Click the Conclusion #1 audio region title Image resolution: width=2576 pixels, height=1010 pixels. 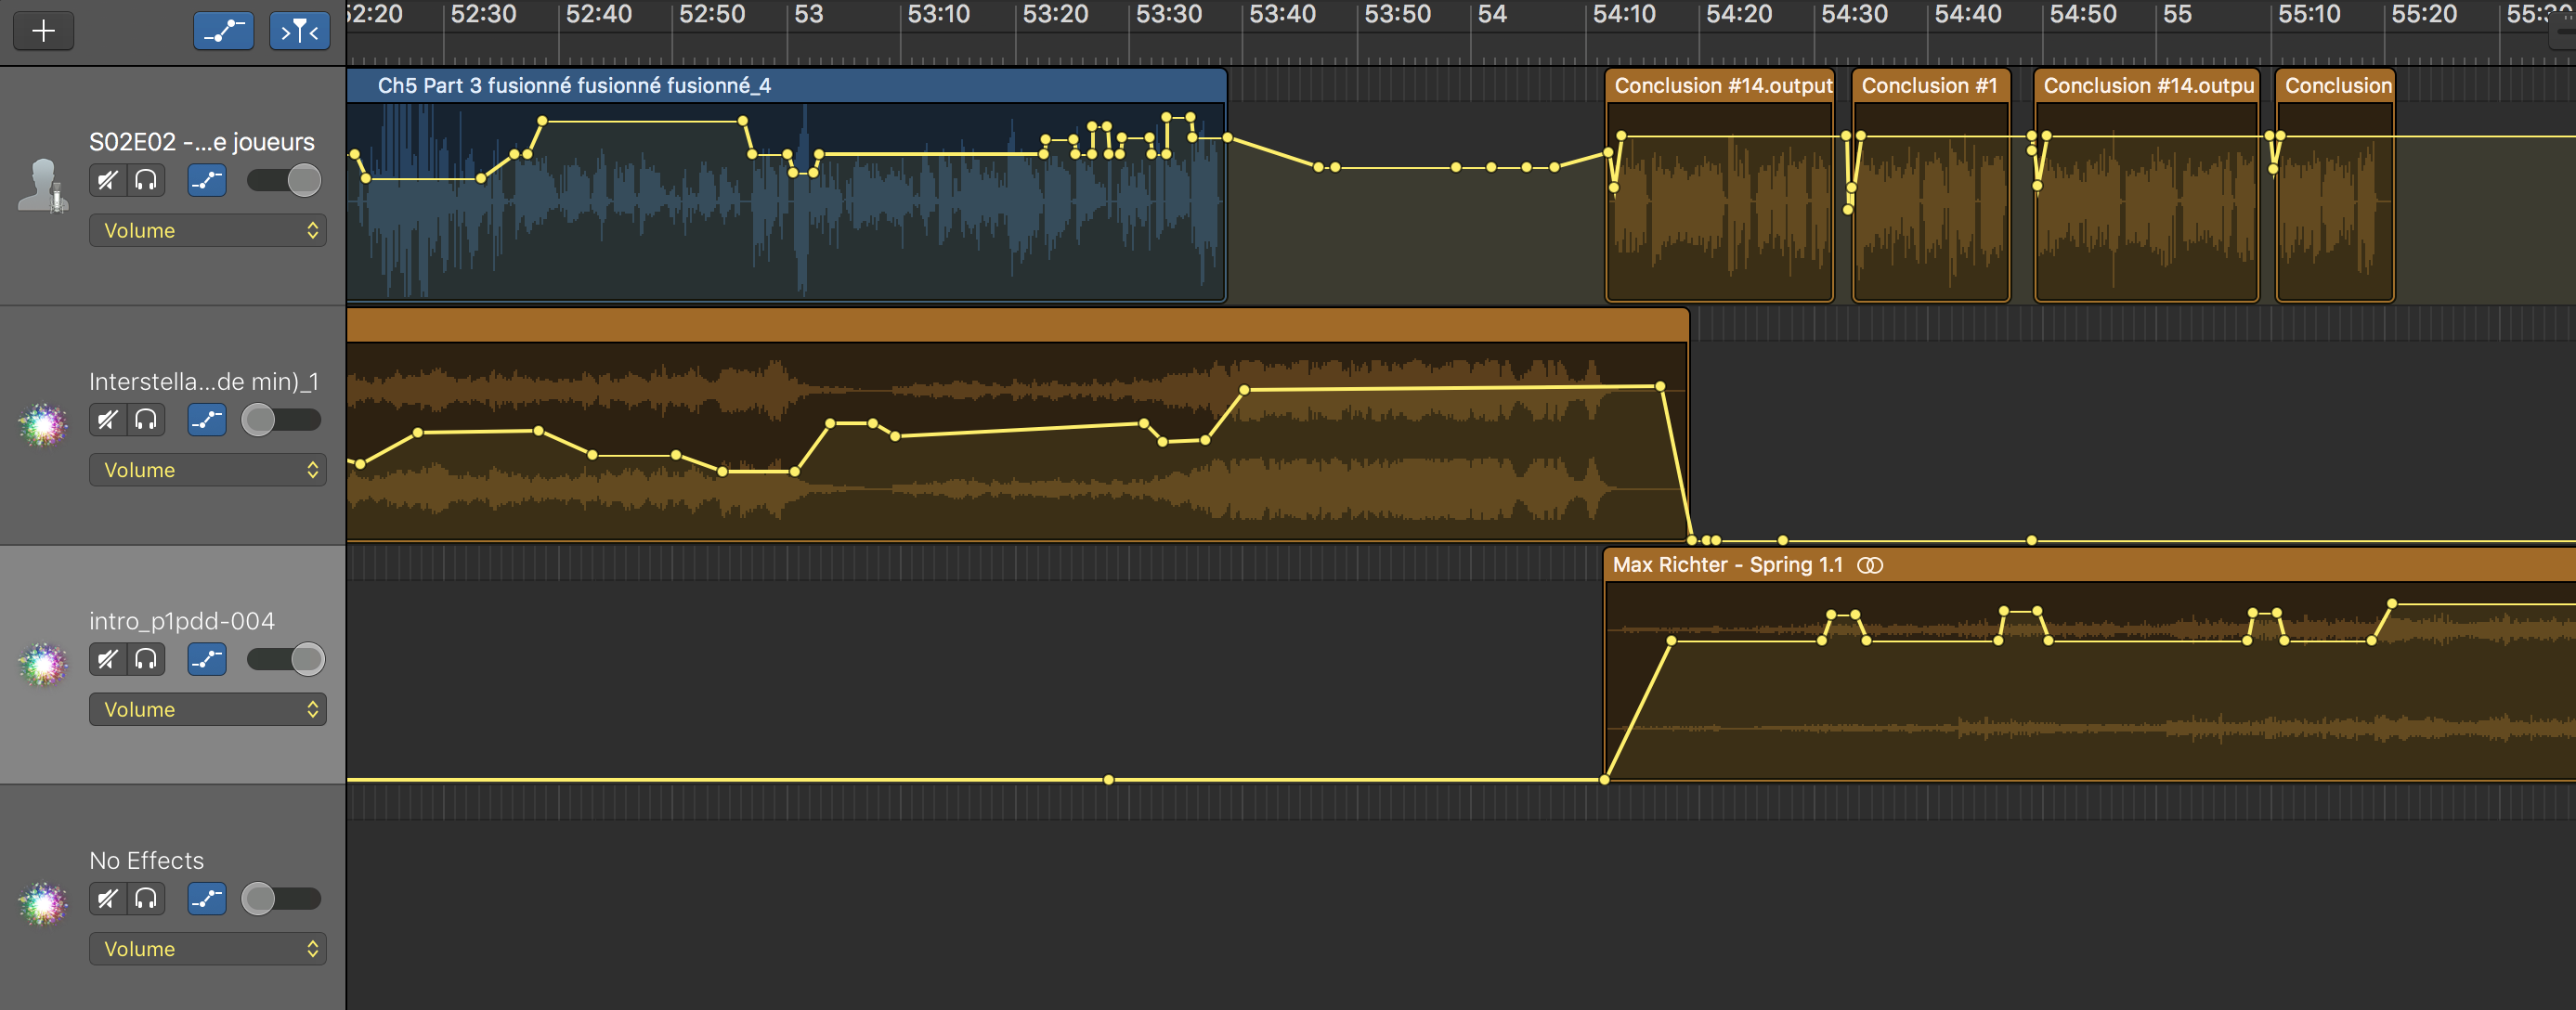[1929, 86]
